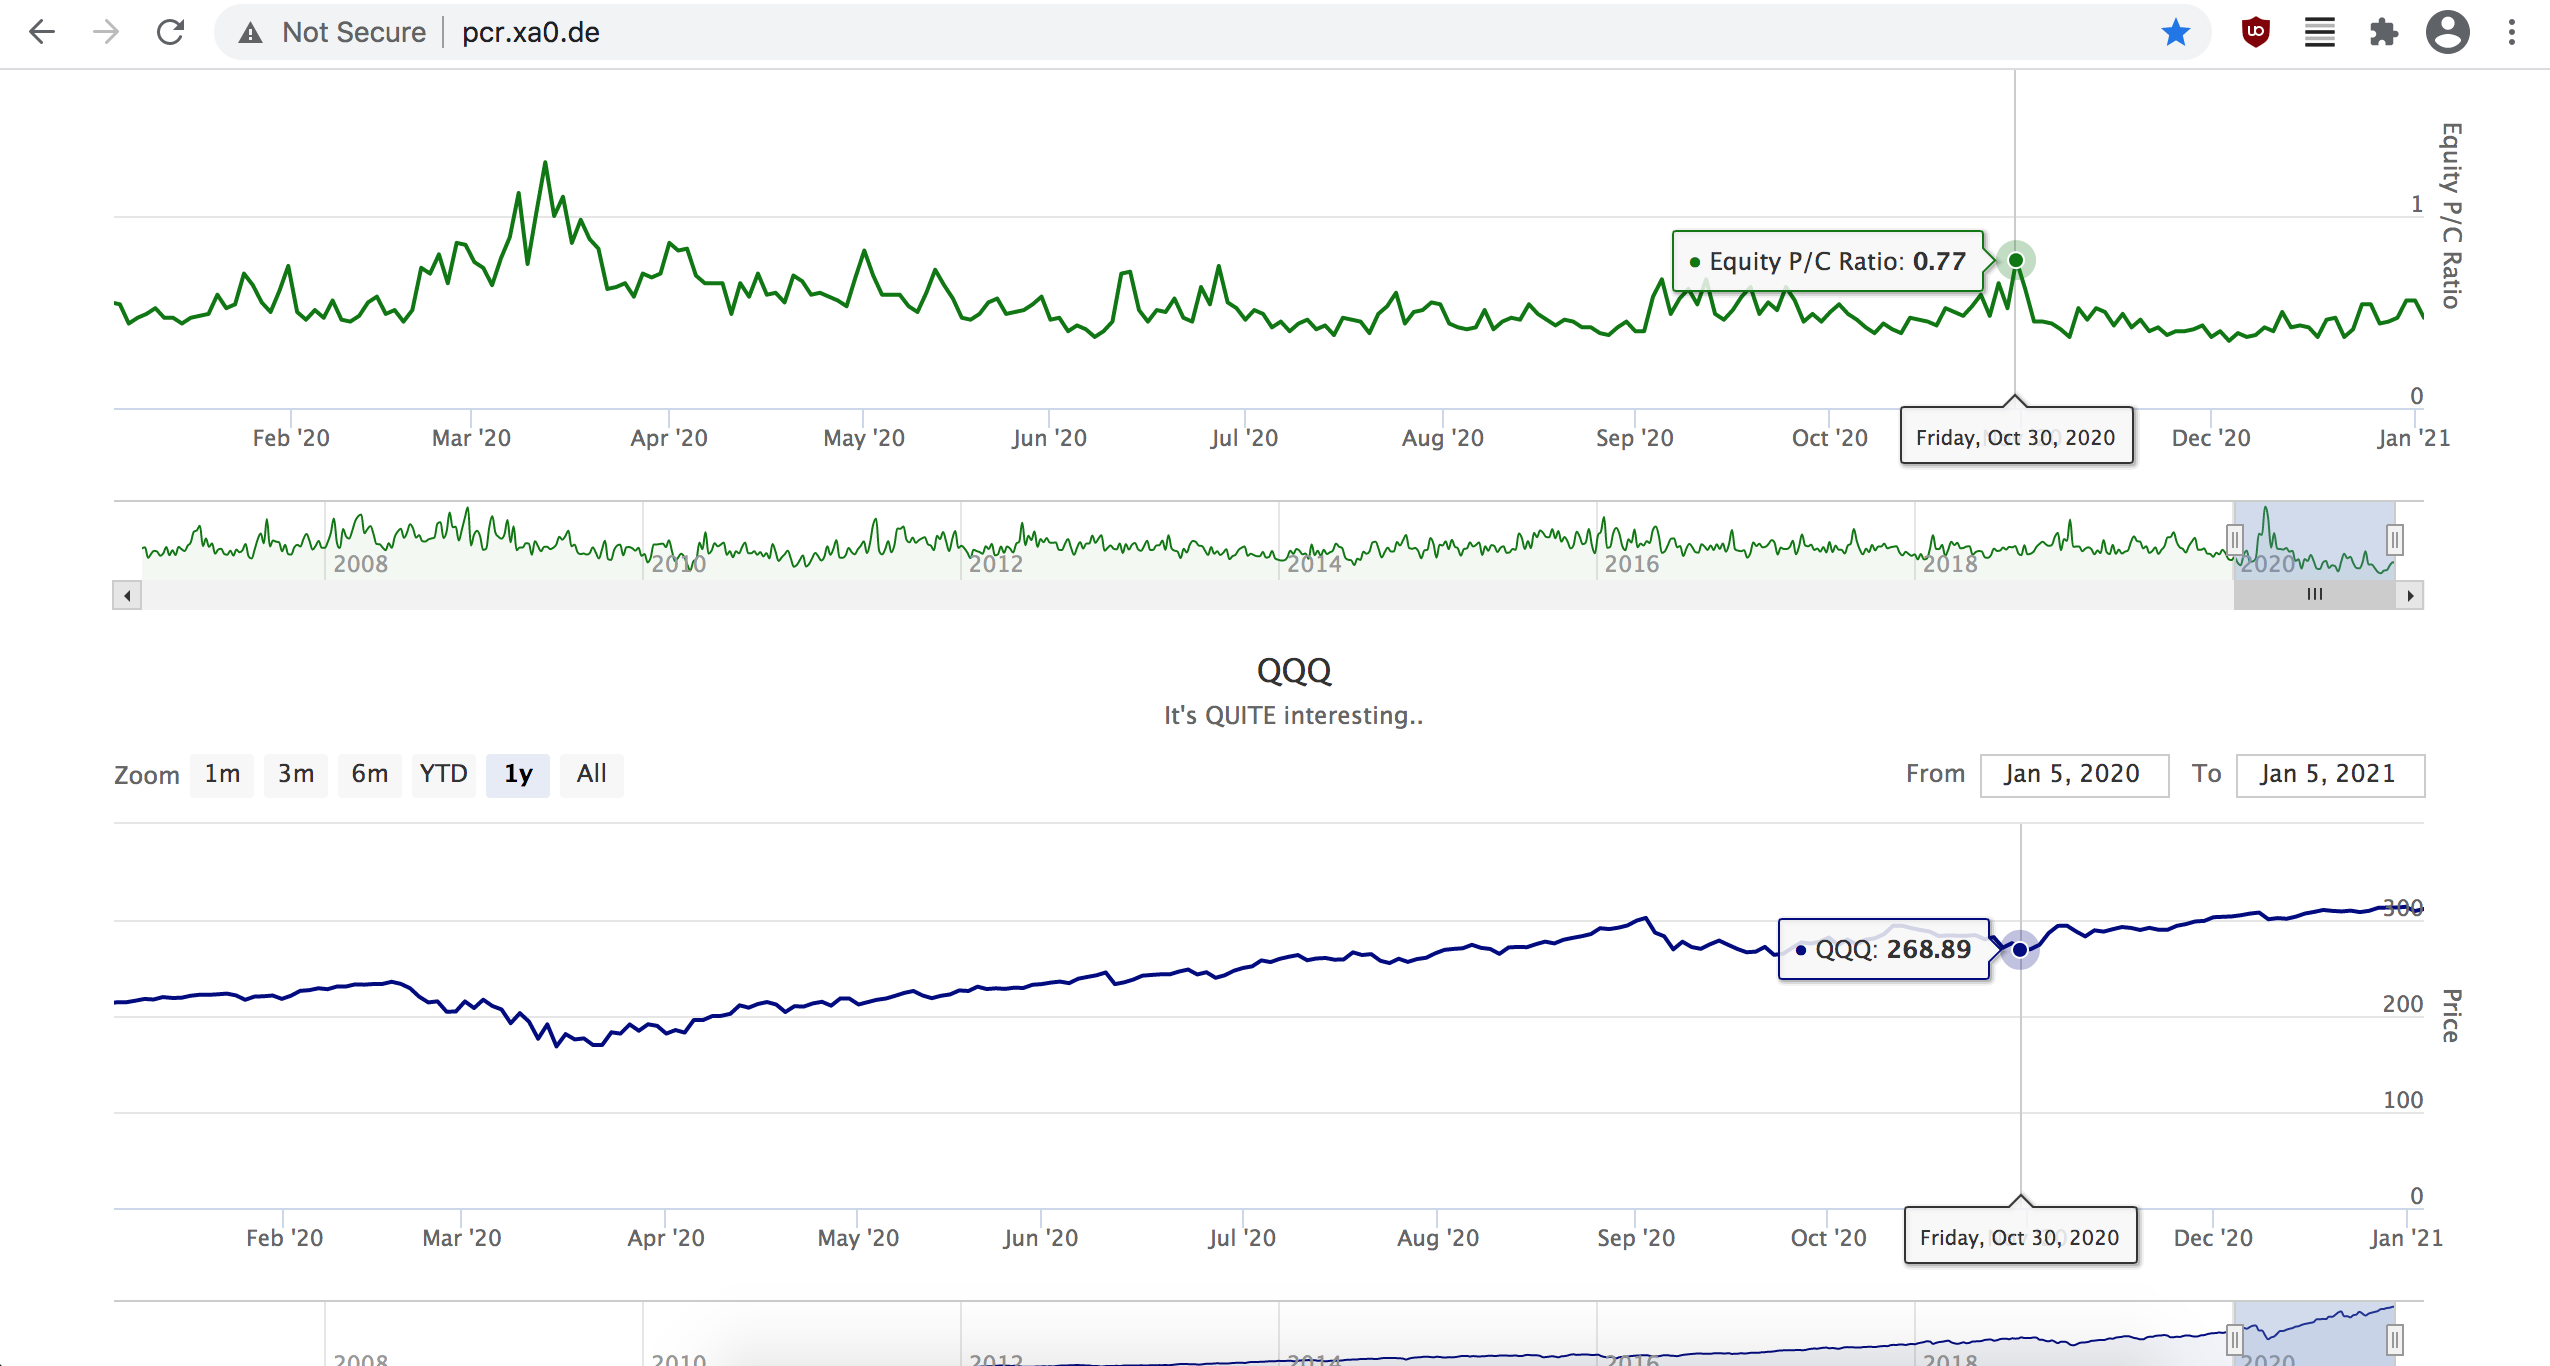
Task: Click the To date field Jan 5, 2021
Action: tap(2330, 775)
